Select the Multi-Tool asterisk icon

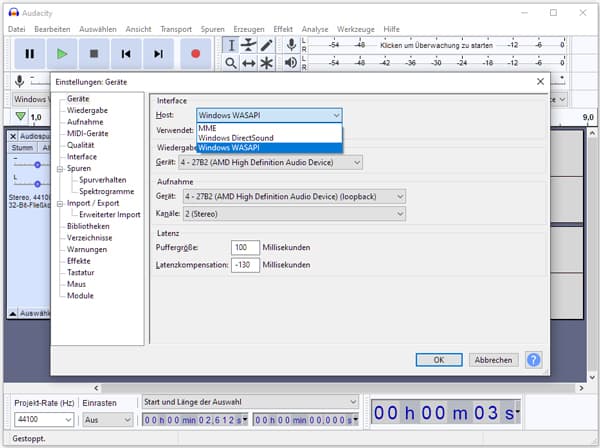click(266, 63)
